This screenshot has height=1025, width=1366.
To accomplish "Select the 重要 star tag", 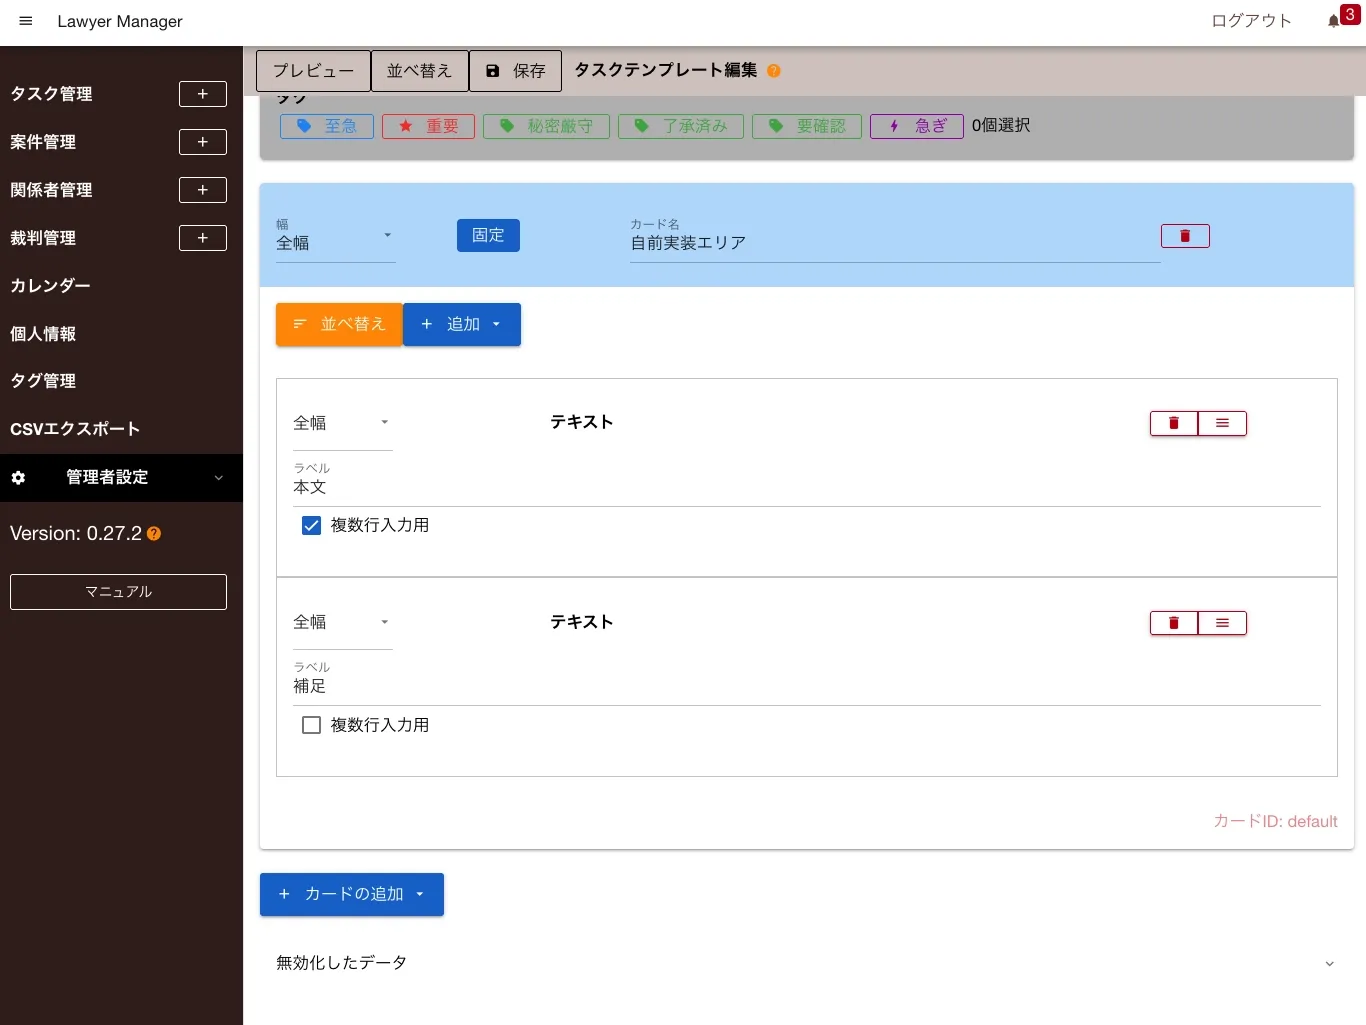I will pos(428,126).
